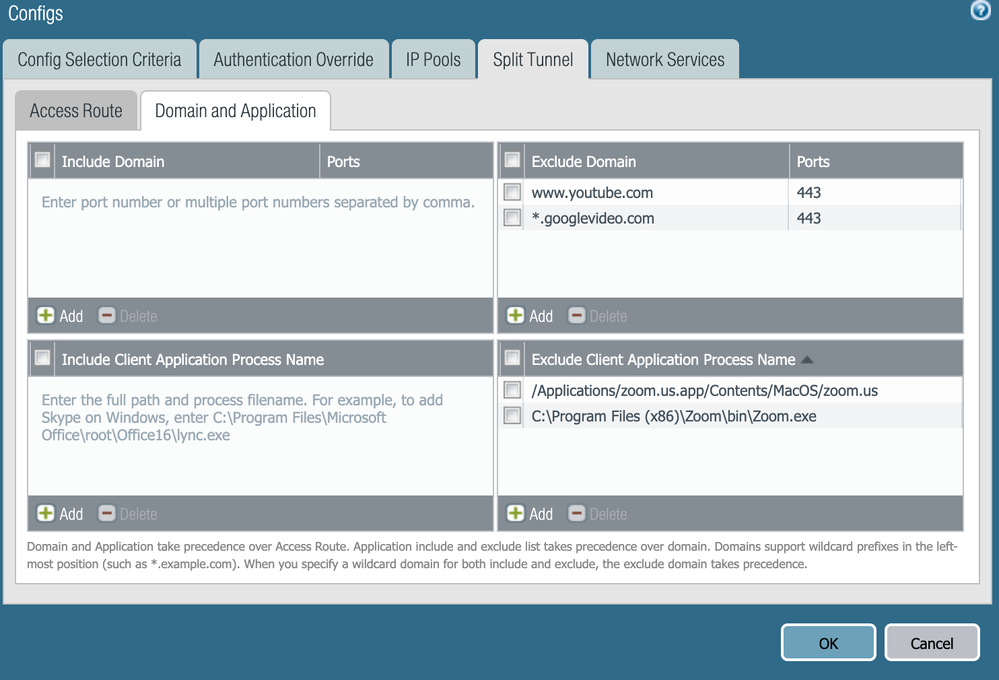Open the Network Services tab
Viewport: 999px width, 680px height.
pos(664,59)
